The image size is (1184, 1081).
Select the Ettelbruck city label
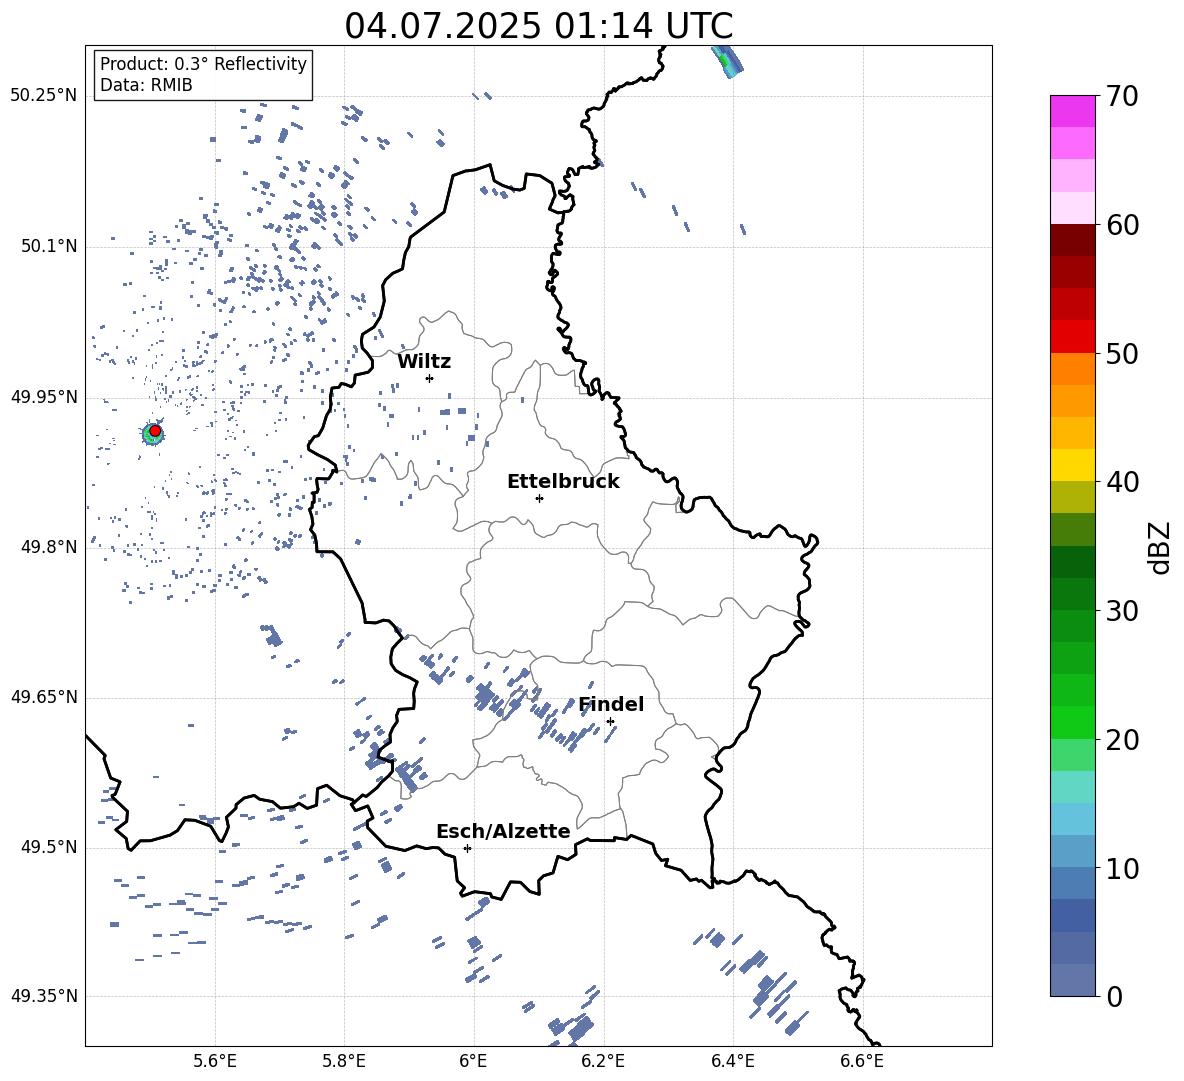point(563,482)
